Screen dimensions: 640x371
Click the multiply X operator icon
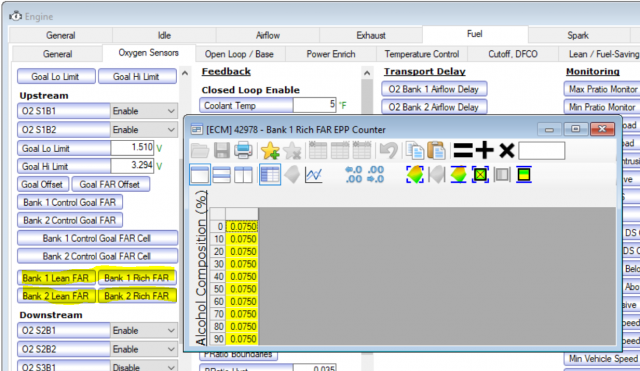(507, 151)
